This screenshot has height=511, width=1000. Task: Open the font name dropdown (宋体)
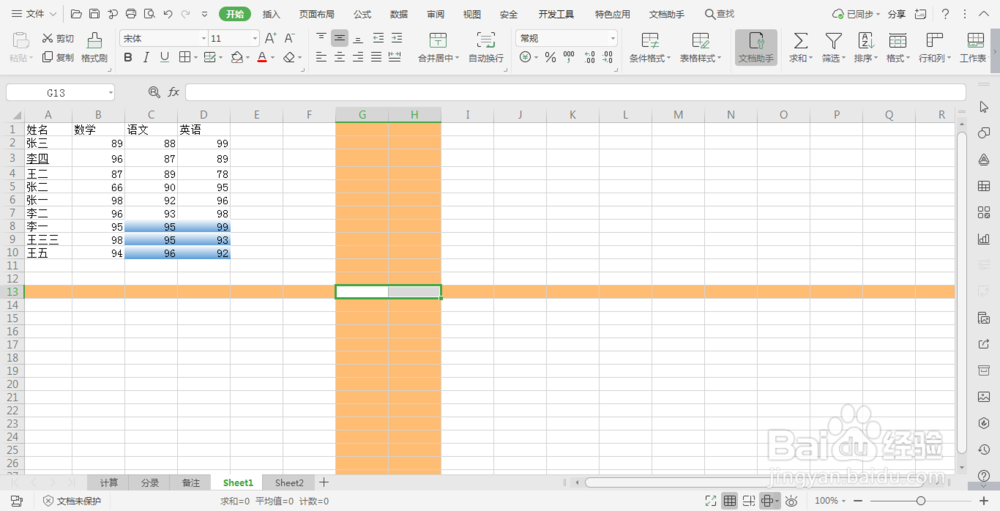point(203,38)
